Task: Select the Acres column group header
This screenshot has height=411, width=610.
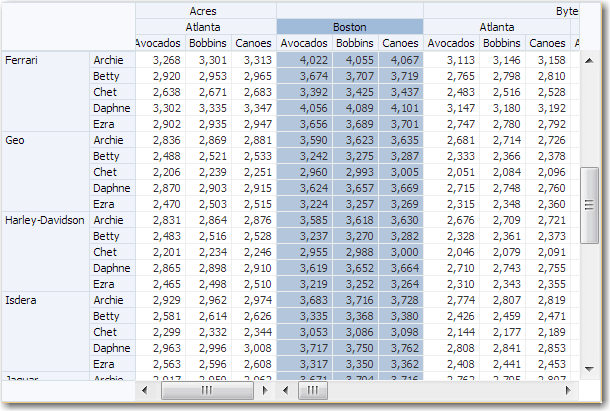Action: [x=206, y=11]
